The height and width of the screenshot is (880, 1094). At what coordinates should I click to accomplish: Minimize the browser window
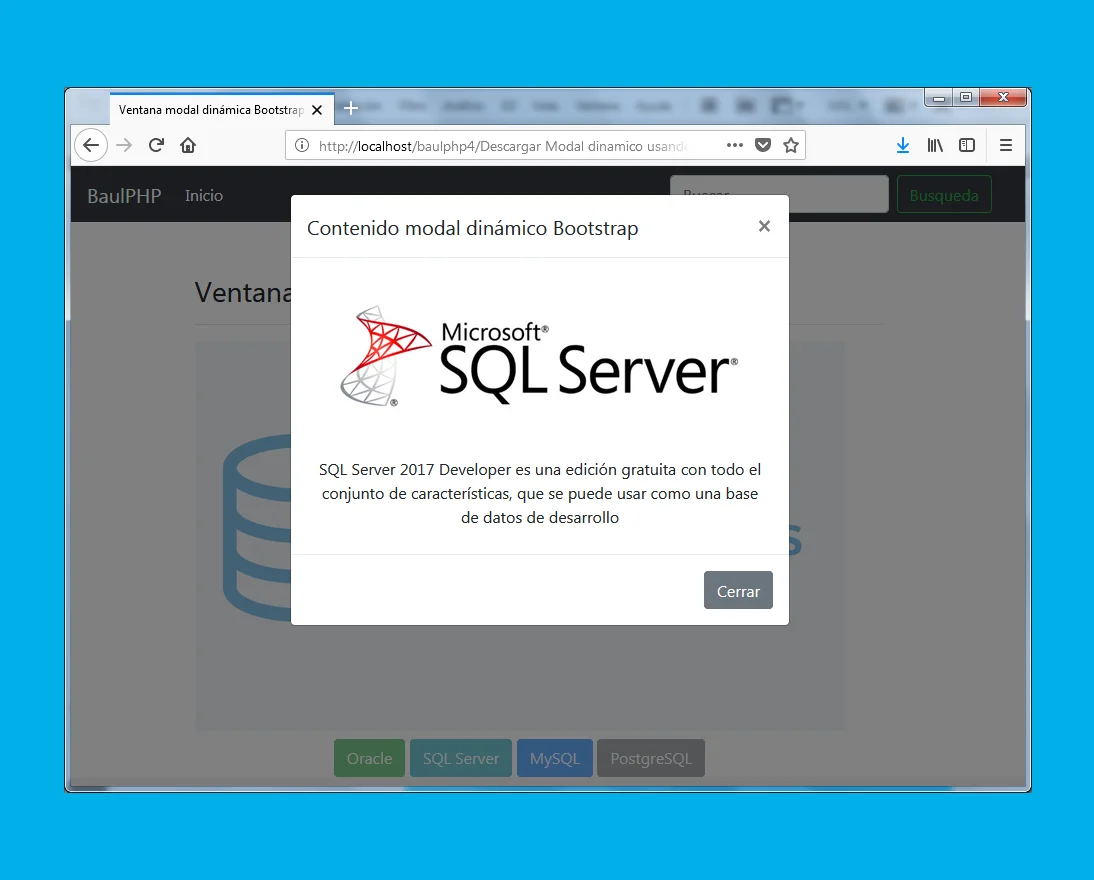[939, 98]
